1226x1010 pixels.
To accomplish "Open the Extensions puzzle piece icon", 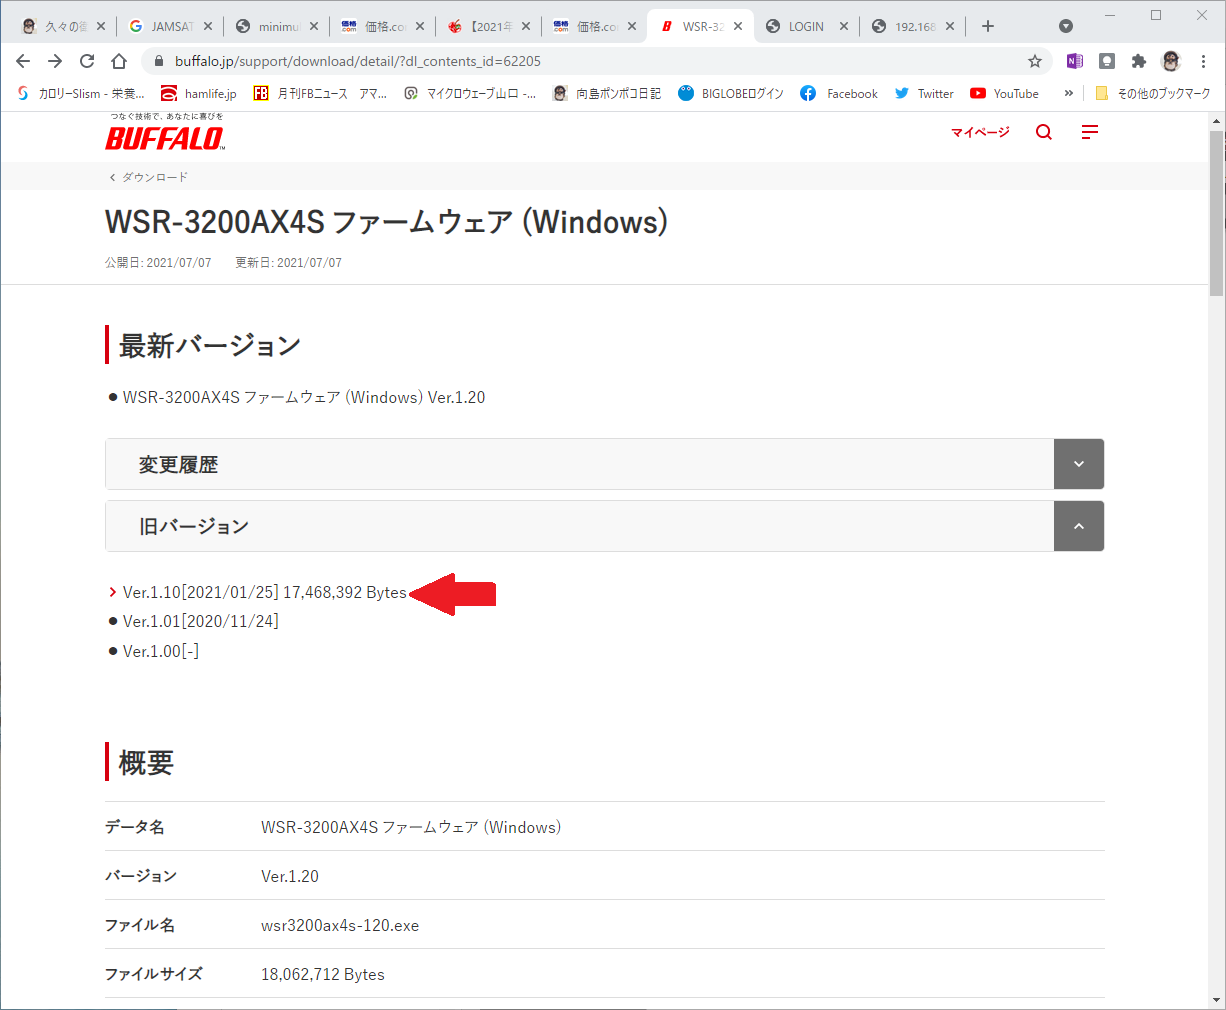I will (1138, 61).
